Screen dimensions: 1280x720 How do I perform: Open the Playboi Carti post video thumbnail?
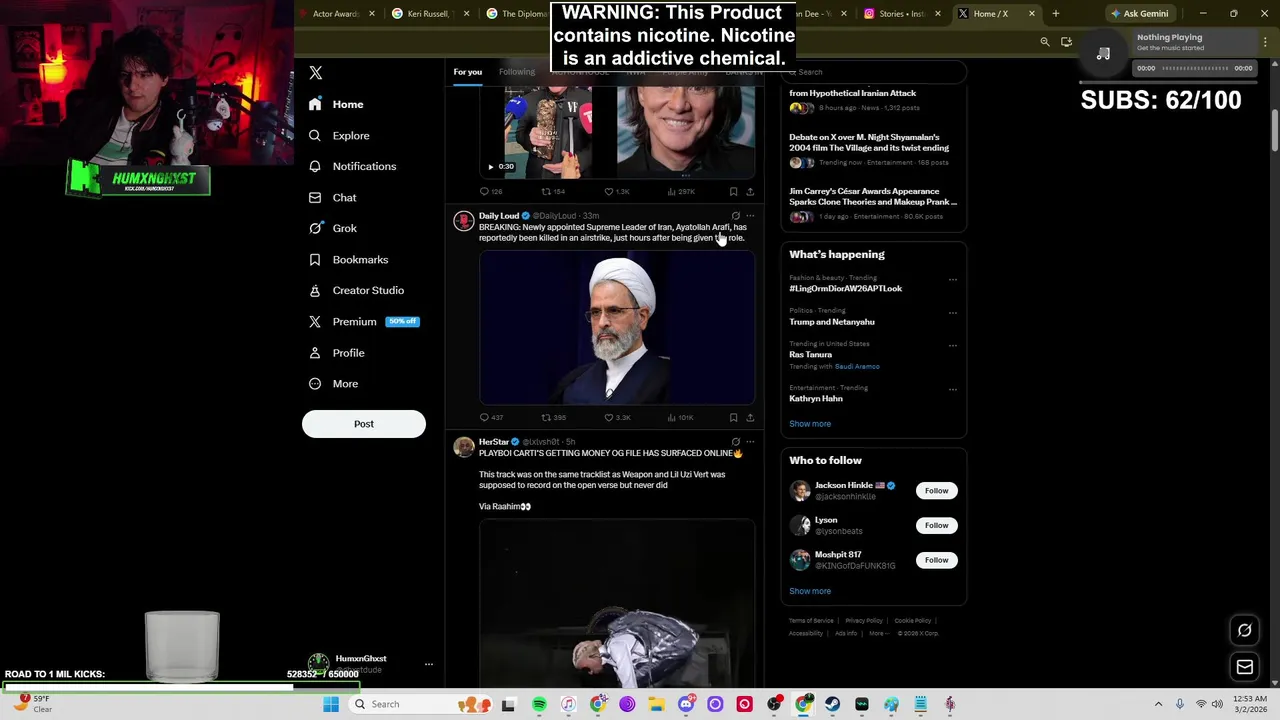coord(617,604)
